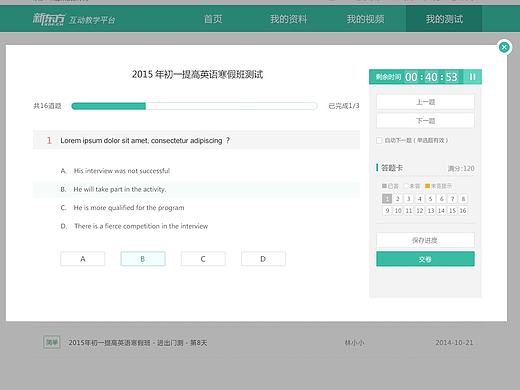Open the 我的资料 tab
Viewport: 520px width, 390px height.
289,19
